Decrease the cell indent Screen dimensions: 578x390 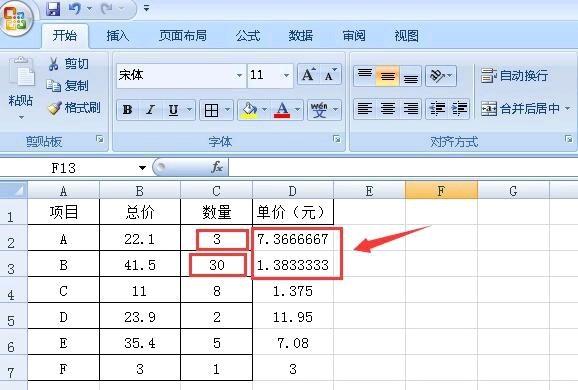tap(437, 109)
